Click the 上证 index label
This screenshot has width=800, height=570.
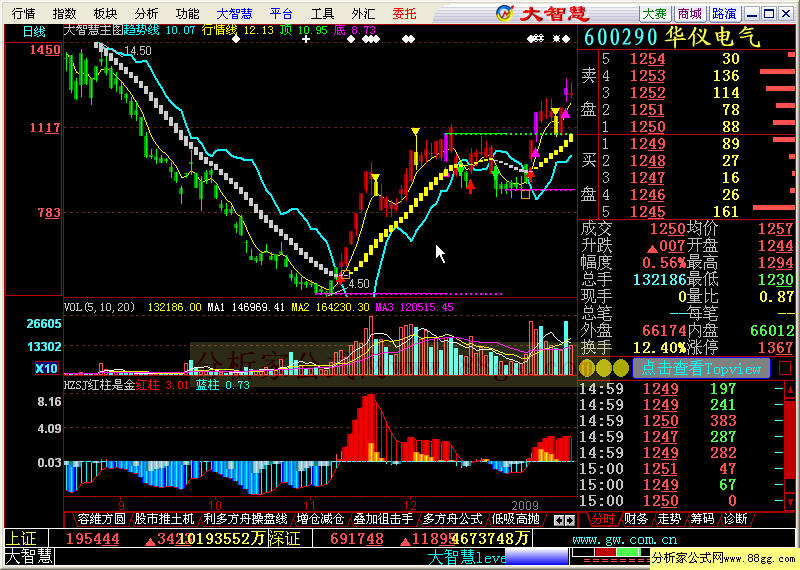[x=21, y=538]
